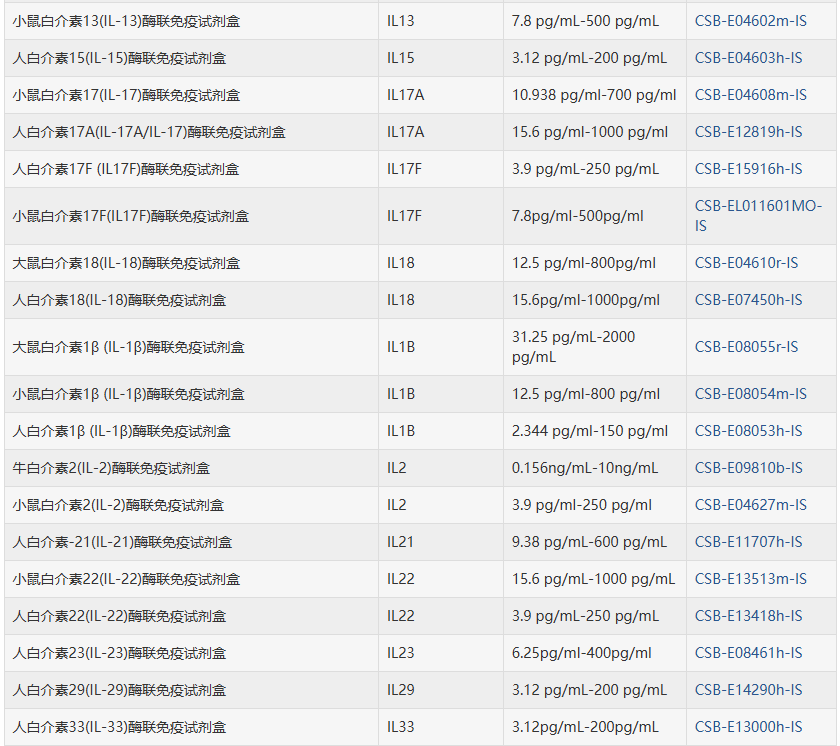The height and width of the screenshot is (746, 840).
Task: Open product link CSB-E08055r-IS
Action: coord(746,347)
